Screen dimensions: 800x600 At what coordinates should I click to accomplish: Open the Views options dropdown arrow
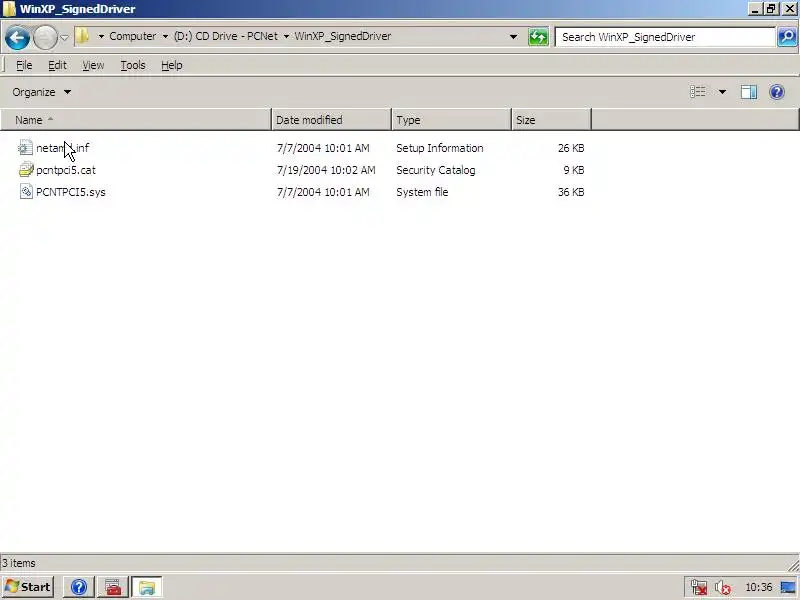[722, 92]
